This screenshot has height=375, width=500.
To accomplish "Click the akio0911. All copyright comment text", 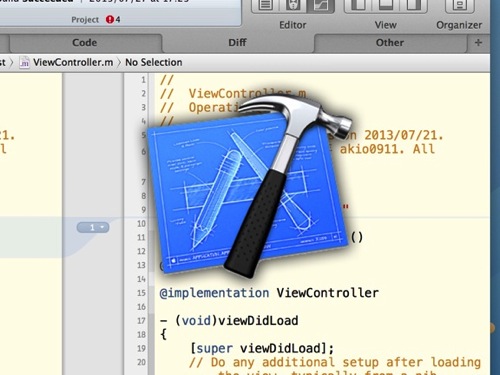I will click(x=387, y=149).
